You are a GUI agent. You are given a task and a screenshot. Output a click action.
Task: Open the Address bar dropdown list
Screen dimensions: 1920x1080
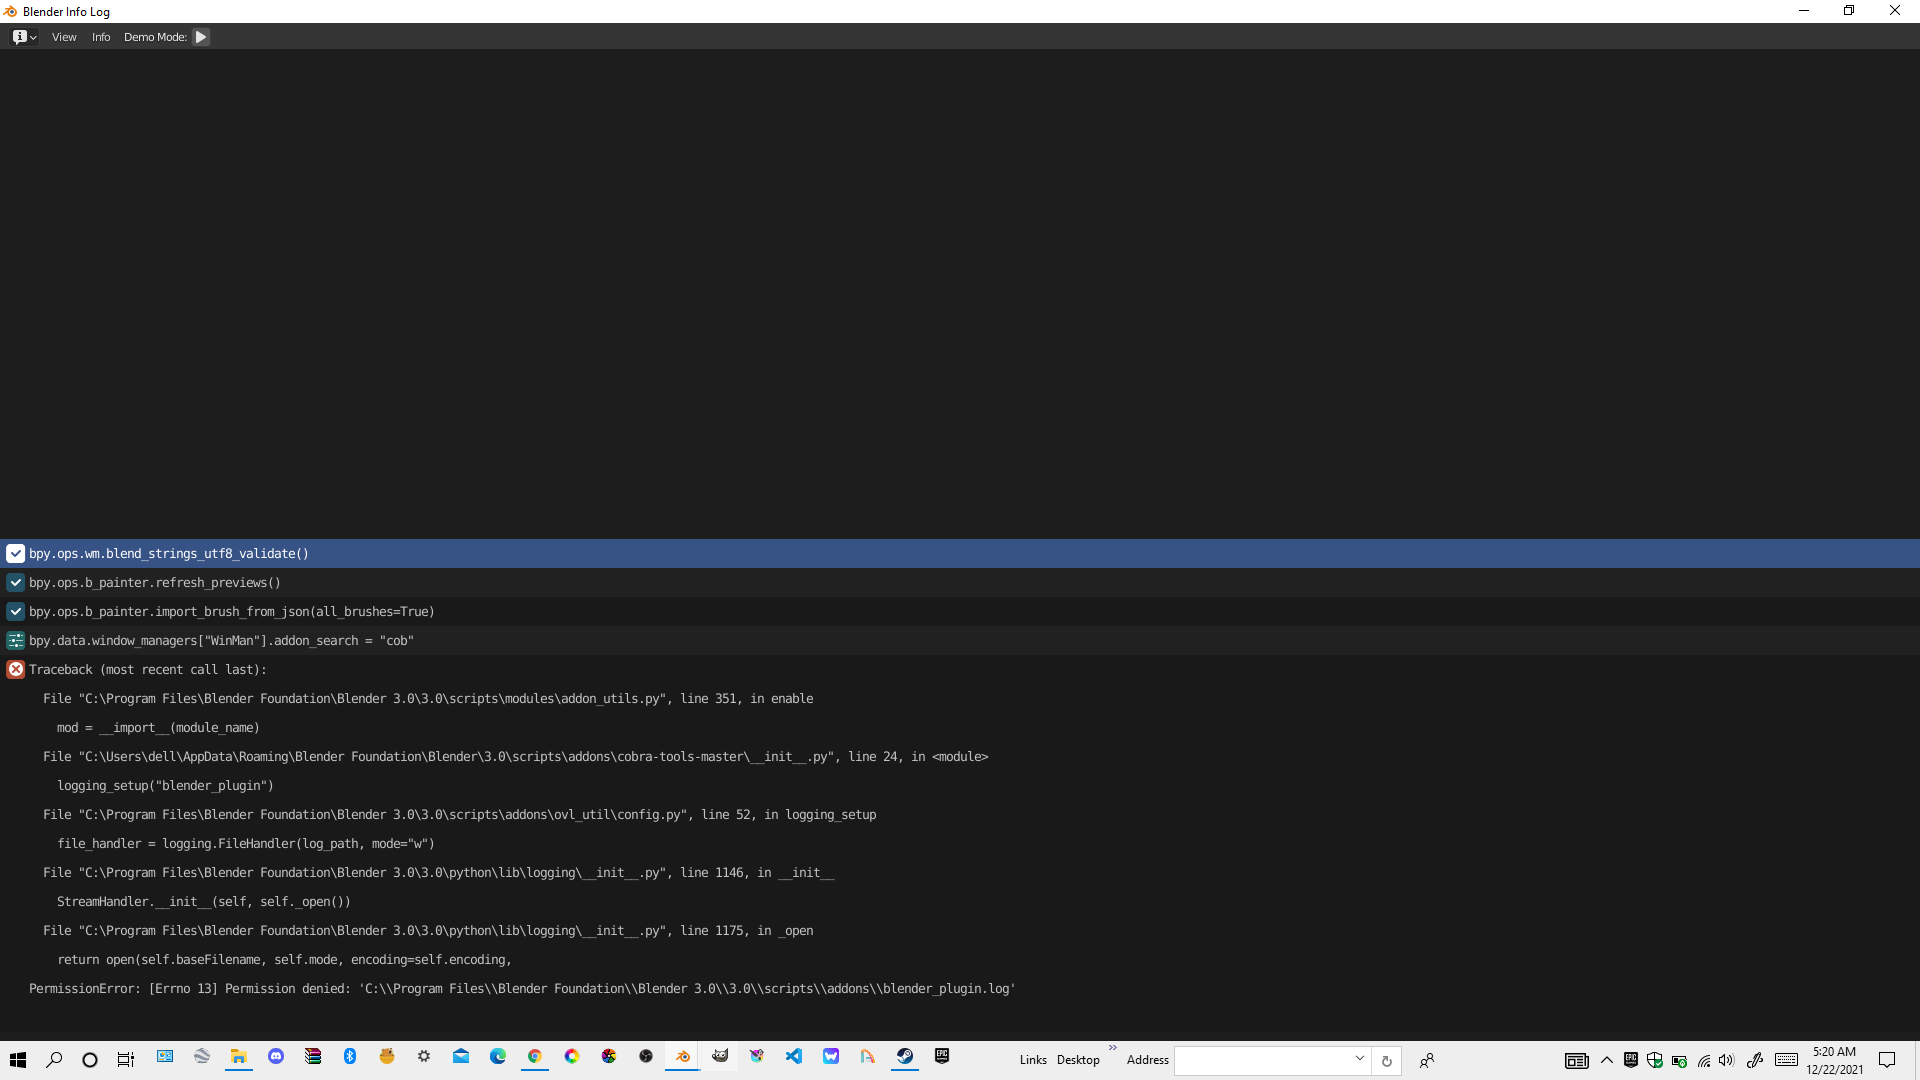click(1359, 1060)
